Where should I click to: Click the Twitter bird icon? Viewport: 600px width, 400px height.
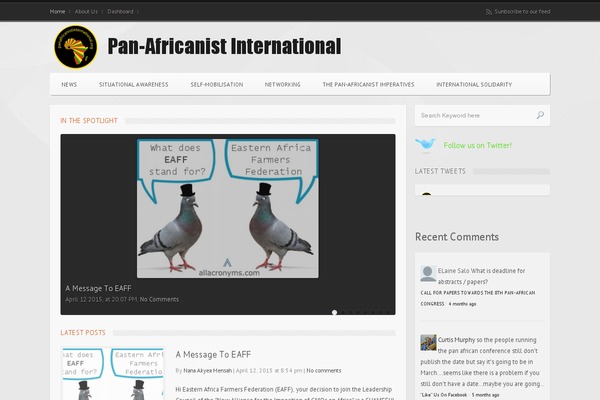coord(425,145)
